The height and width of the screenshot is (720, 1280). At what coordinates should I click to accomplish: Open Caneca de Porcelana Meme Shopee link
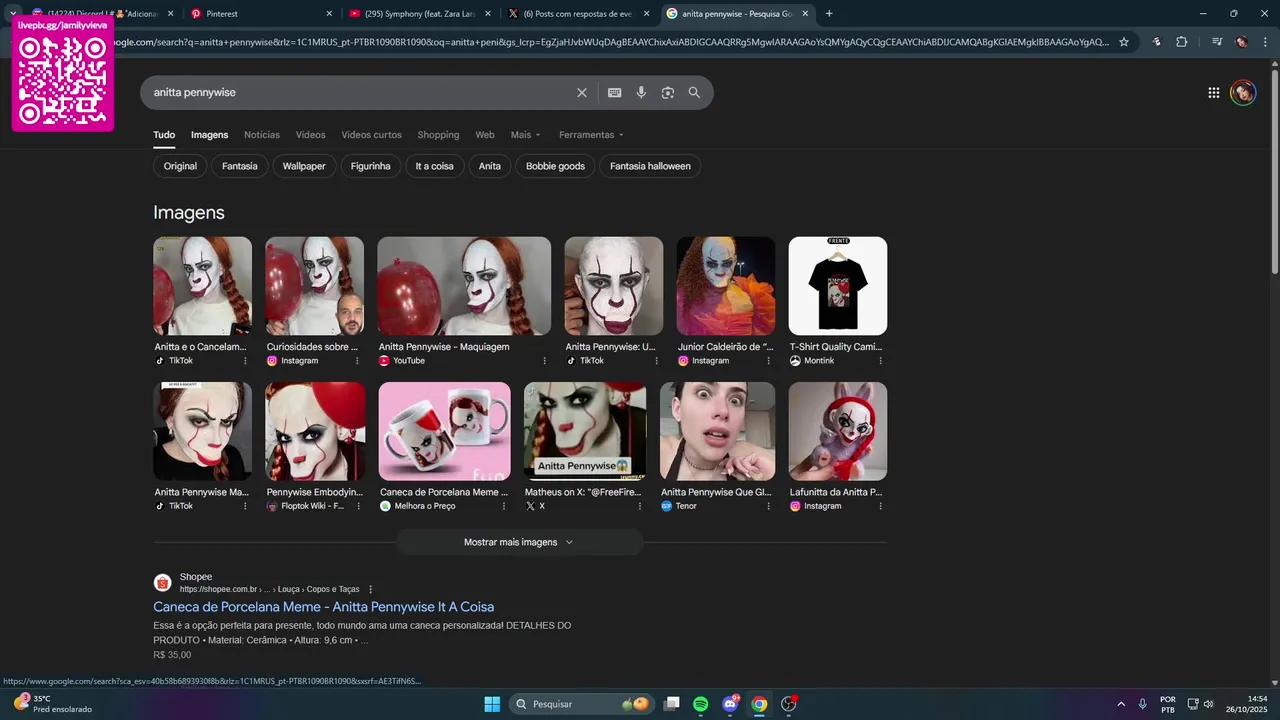323,607
